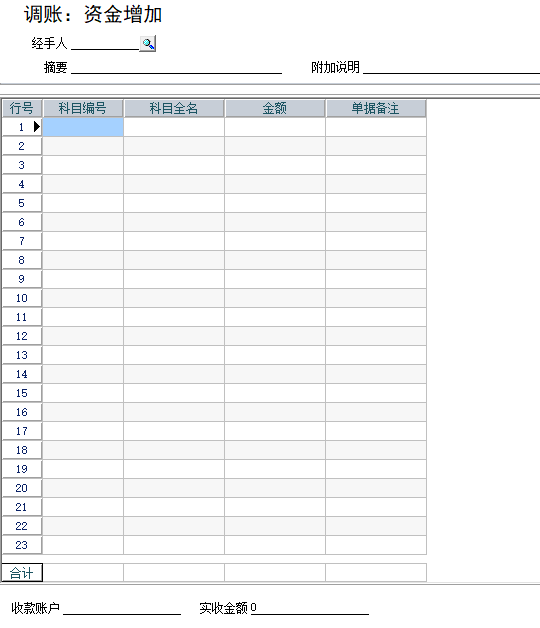This screenshot has width=540, height=628.
Task: Click the 附加说明 input field
Action: click(x=451, y=67)
